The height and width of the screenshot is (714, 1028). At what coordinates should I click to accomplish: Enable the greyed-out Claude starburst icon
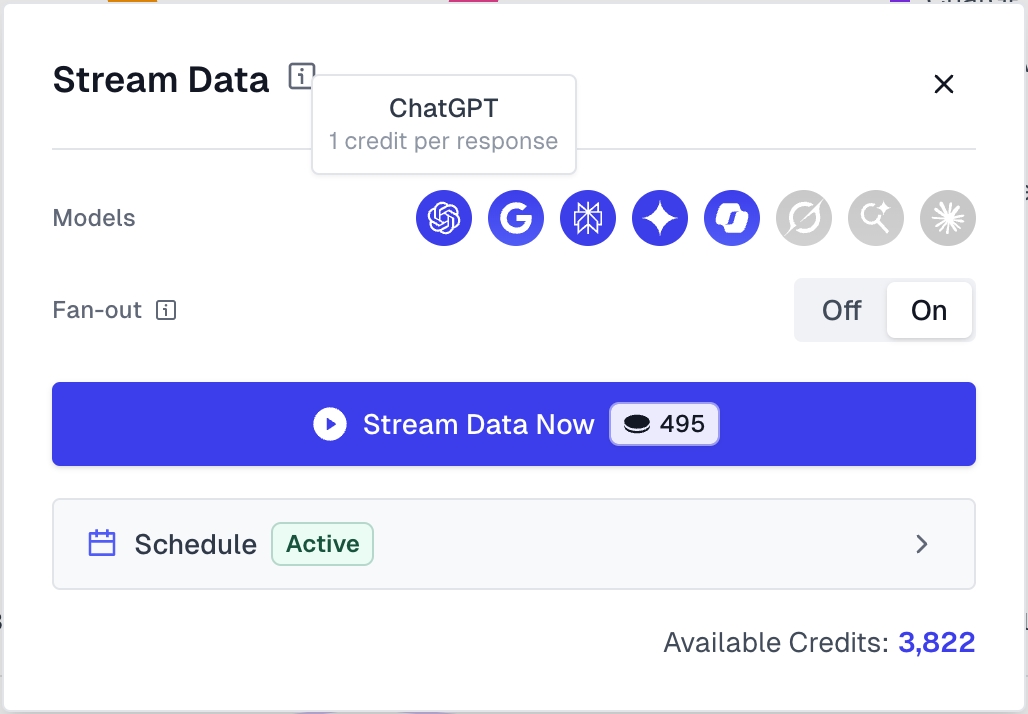948,218
